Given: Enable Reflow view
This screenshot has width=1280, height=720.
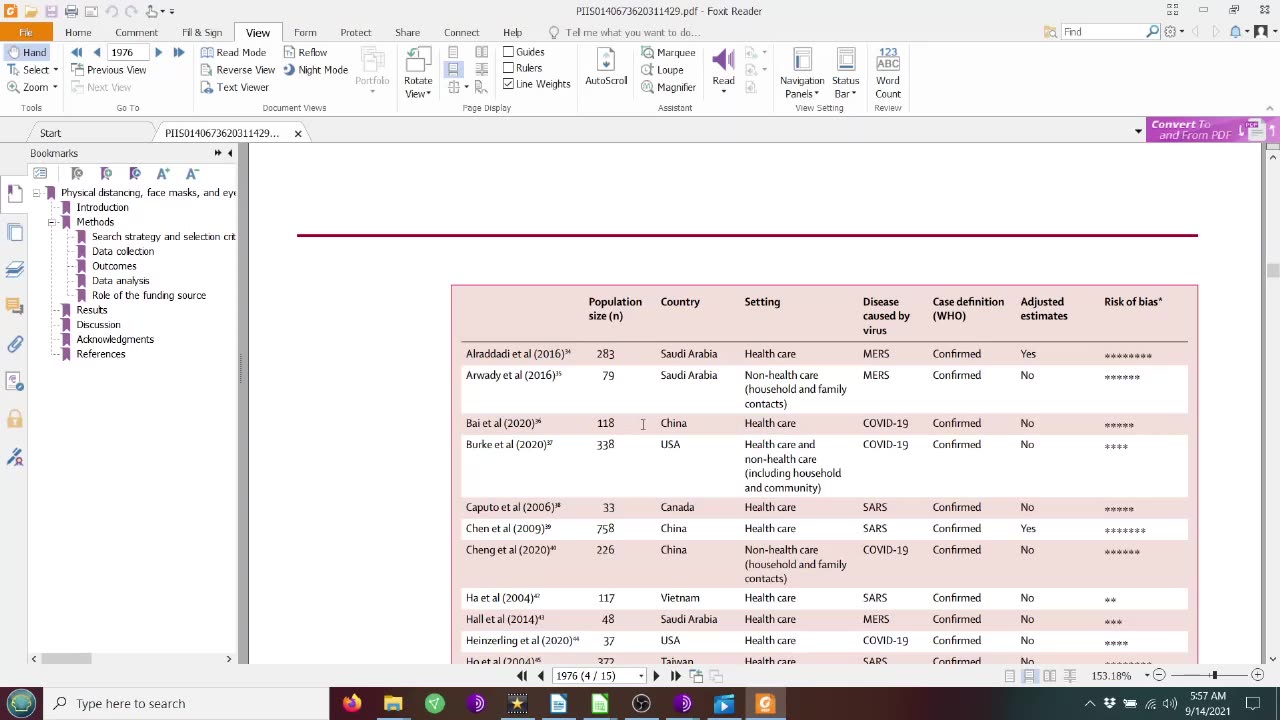Looking at the screenshot, I should click(x=305, y=52).
